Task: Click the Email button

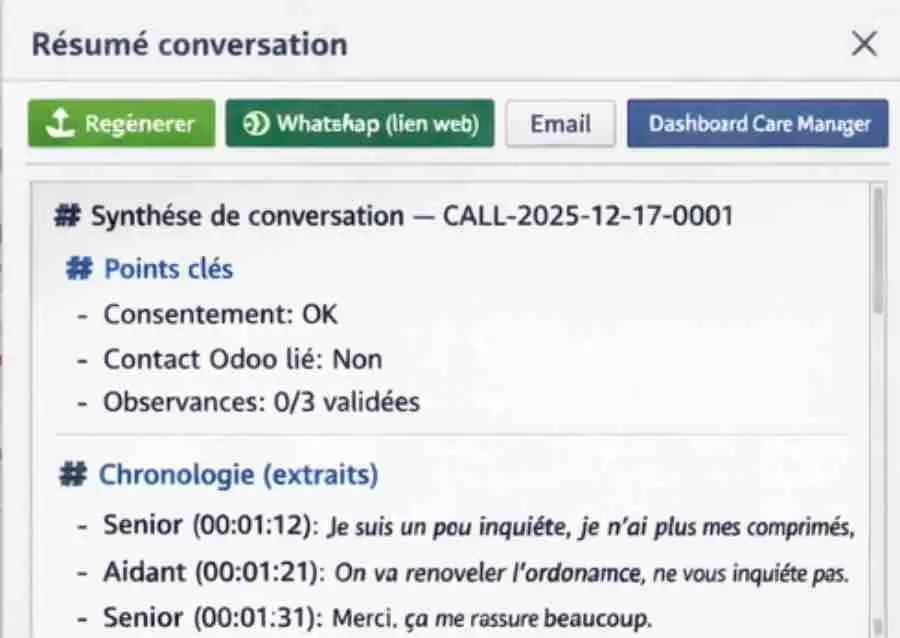Action: [560, 124]
